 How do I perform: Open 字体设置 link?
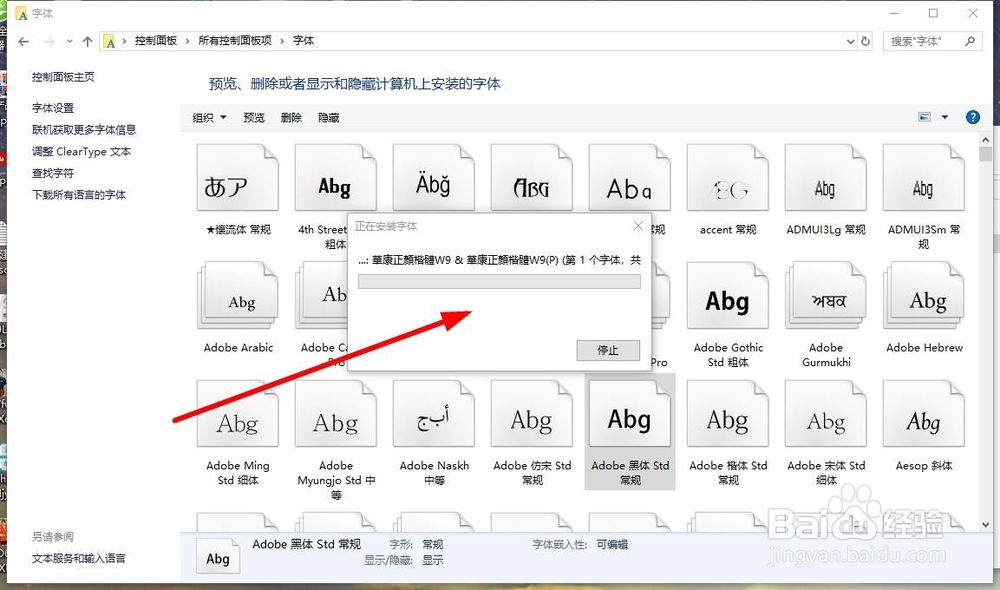(53, 108)
